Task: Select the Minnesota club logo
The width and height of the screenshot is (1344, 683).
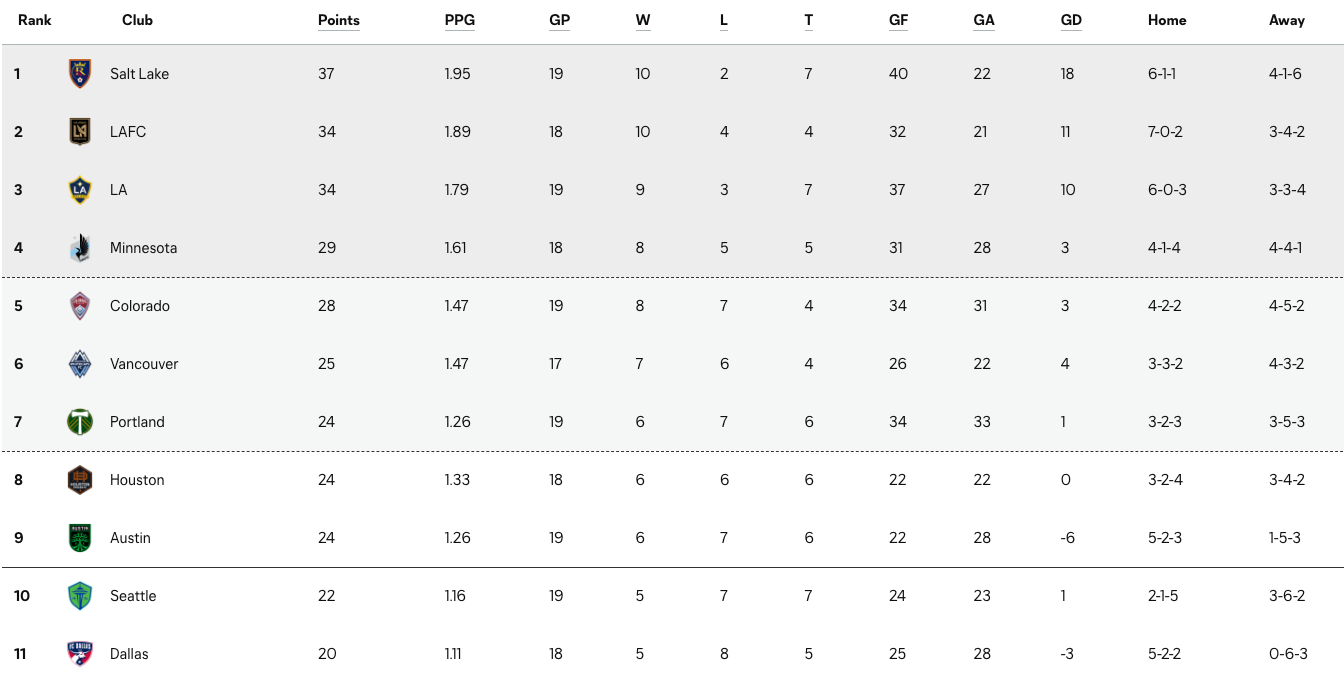Action: pyautogui.click(x=80, y=248)
